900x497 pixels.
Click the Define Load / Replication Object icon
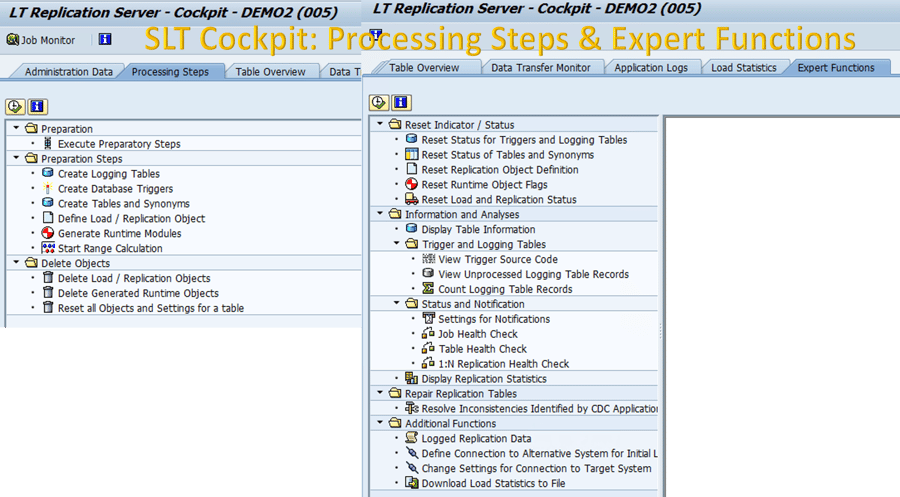point(48,218)
